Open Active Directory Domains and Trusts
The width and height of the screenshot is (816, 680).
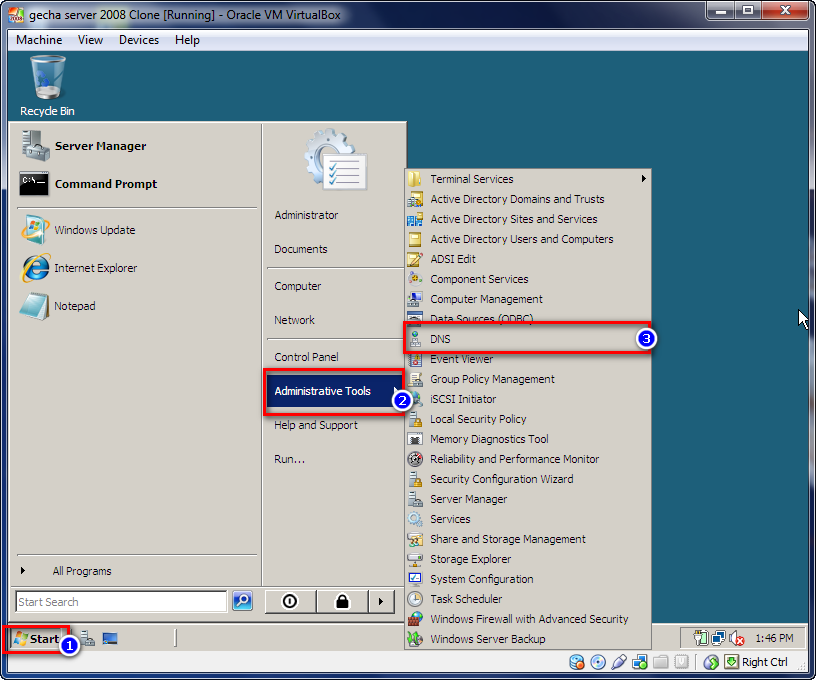pyautogui.click(x=528, y=199)
